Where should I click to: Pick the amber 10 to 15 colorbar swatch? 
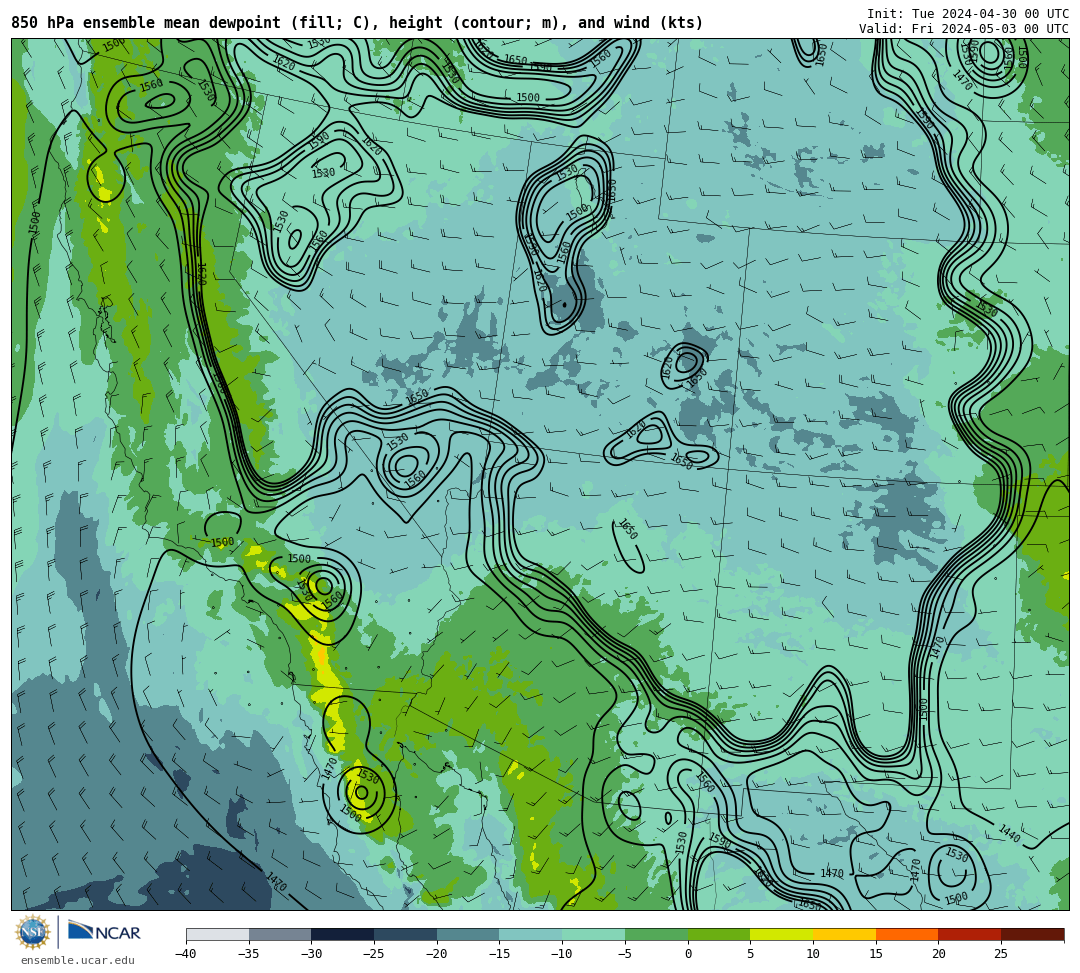tap(844, 934)
